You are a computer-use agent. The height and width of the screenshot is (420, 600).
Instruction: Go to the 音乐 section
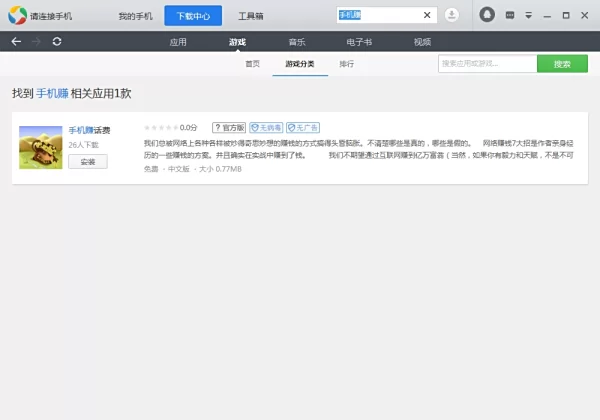point(297,42)
